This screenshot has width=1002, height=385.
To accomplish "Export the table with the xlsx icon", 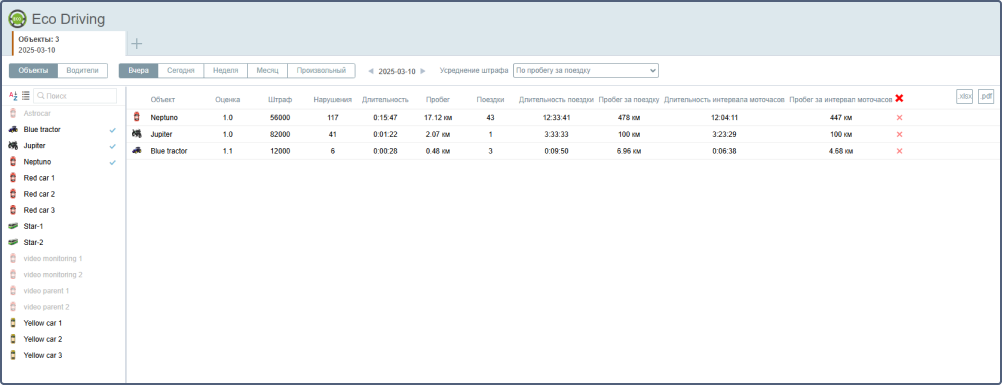I will click(964, 97).
